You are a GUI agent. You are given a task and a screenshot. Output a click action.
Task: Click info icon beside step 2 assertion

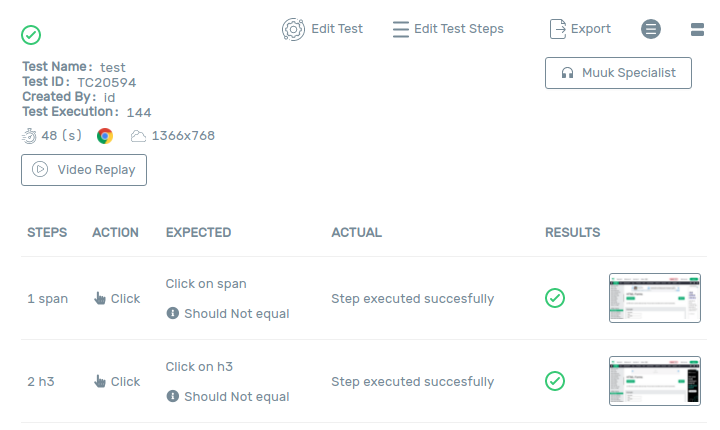coord(173,397)
